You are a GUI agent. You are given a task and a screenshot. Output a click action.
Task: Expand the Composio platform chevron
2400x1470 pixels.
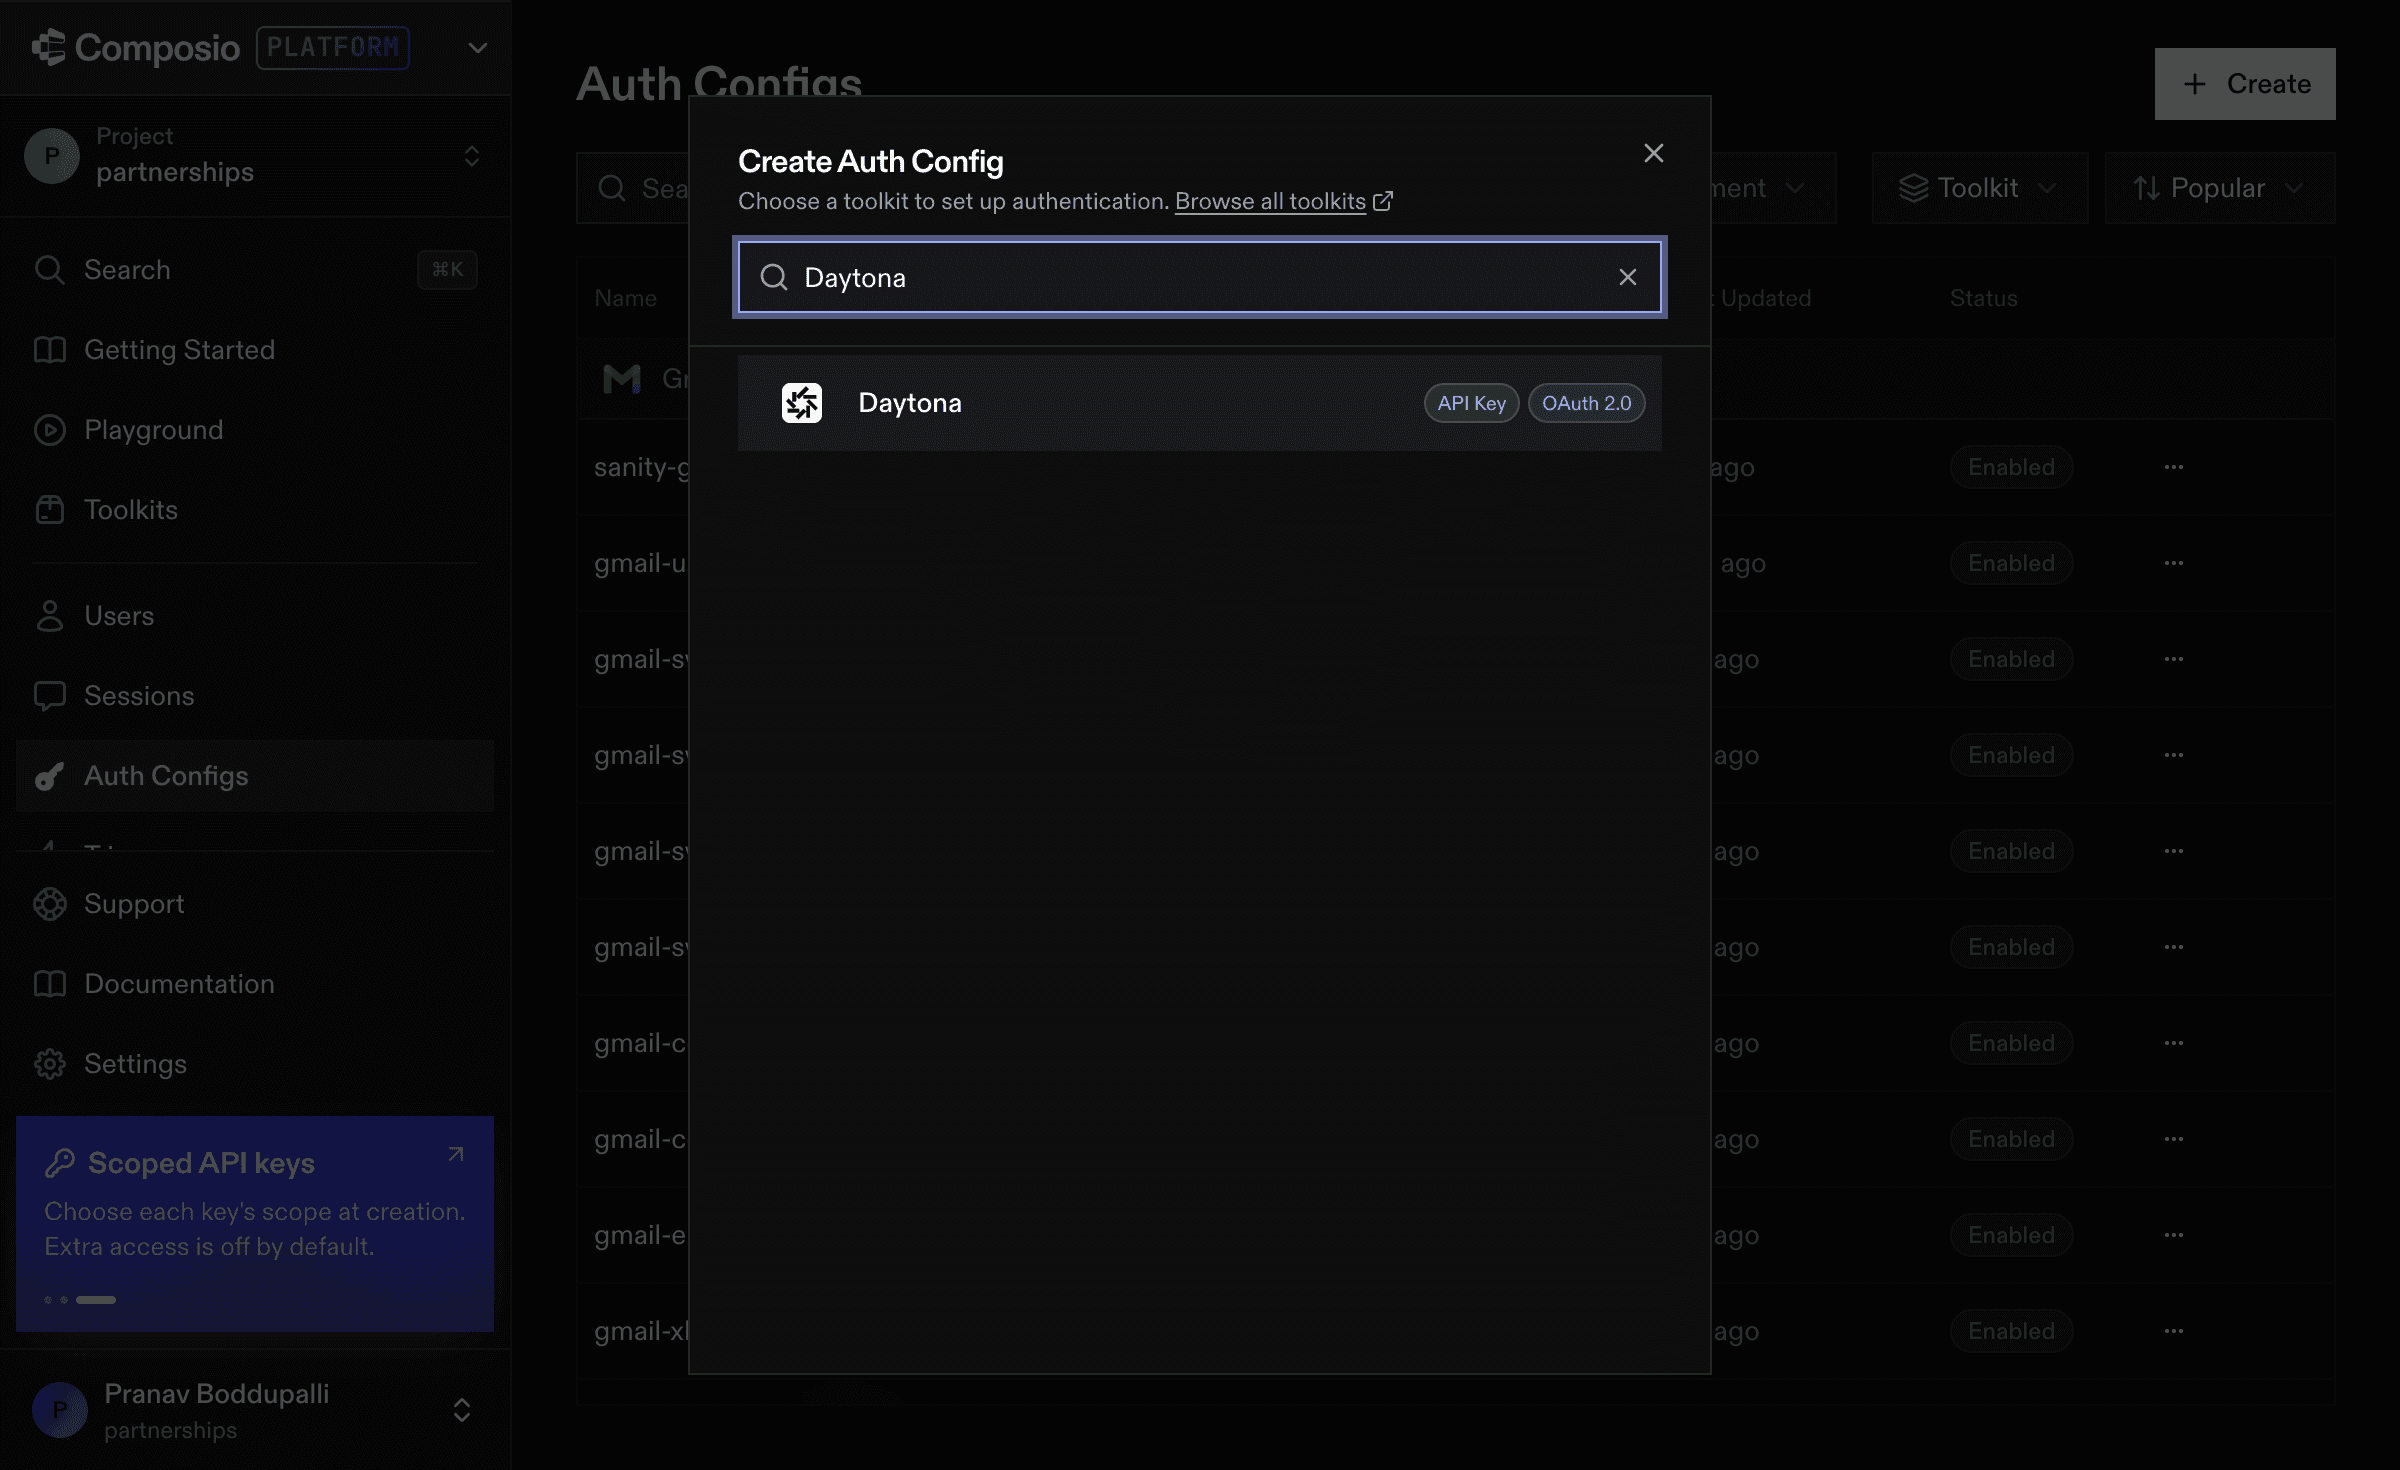coord(478,48)
